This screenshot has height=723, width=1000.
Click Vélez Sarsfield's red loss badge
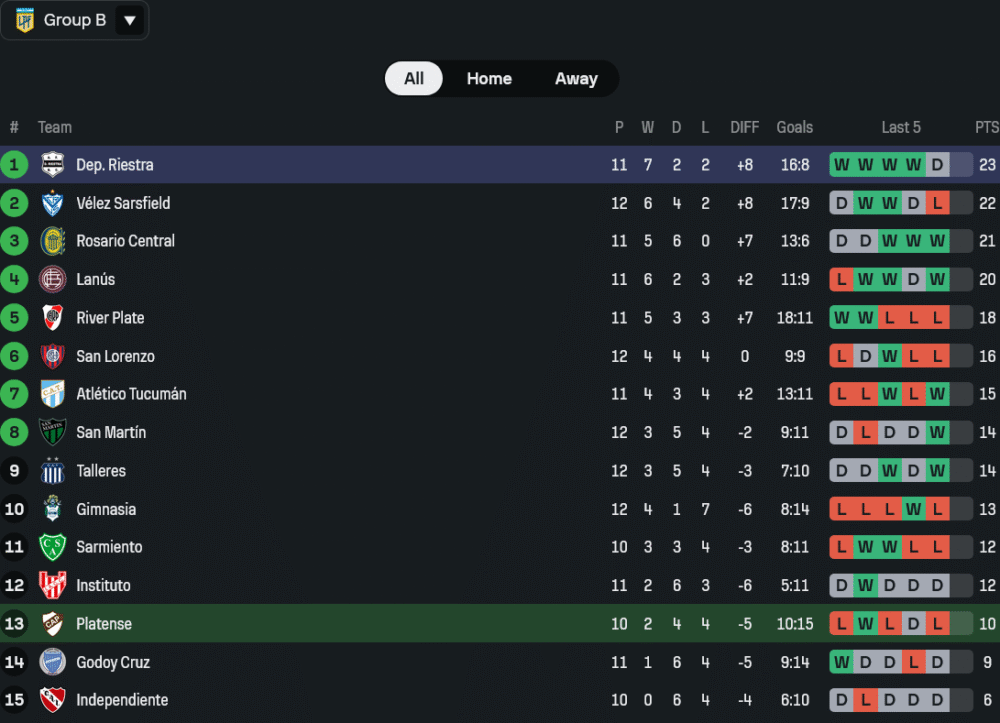pyautogui.click(x=937, y=203)
